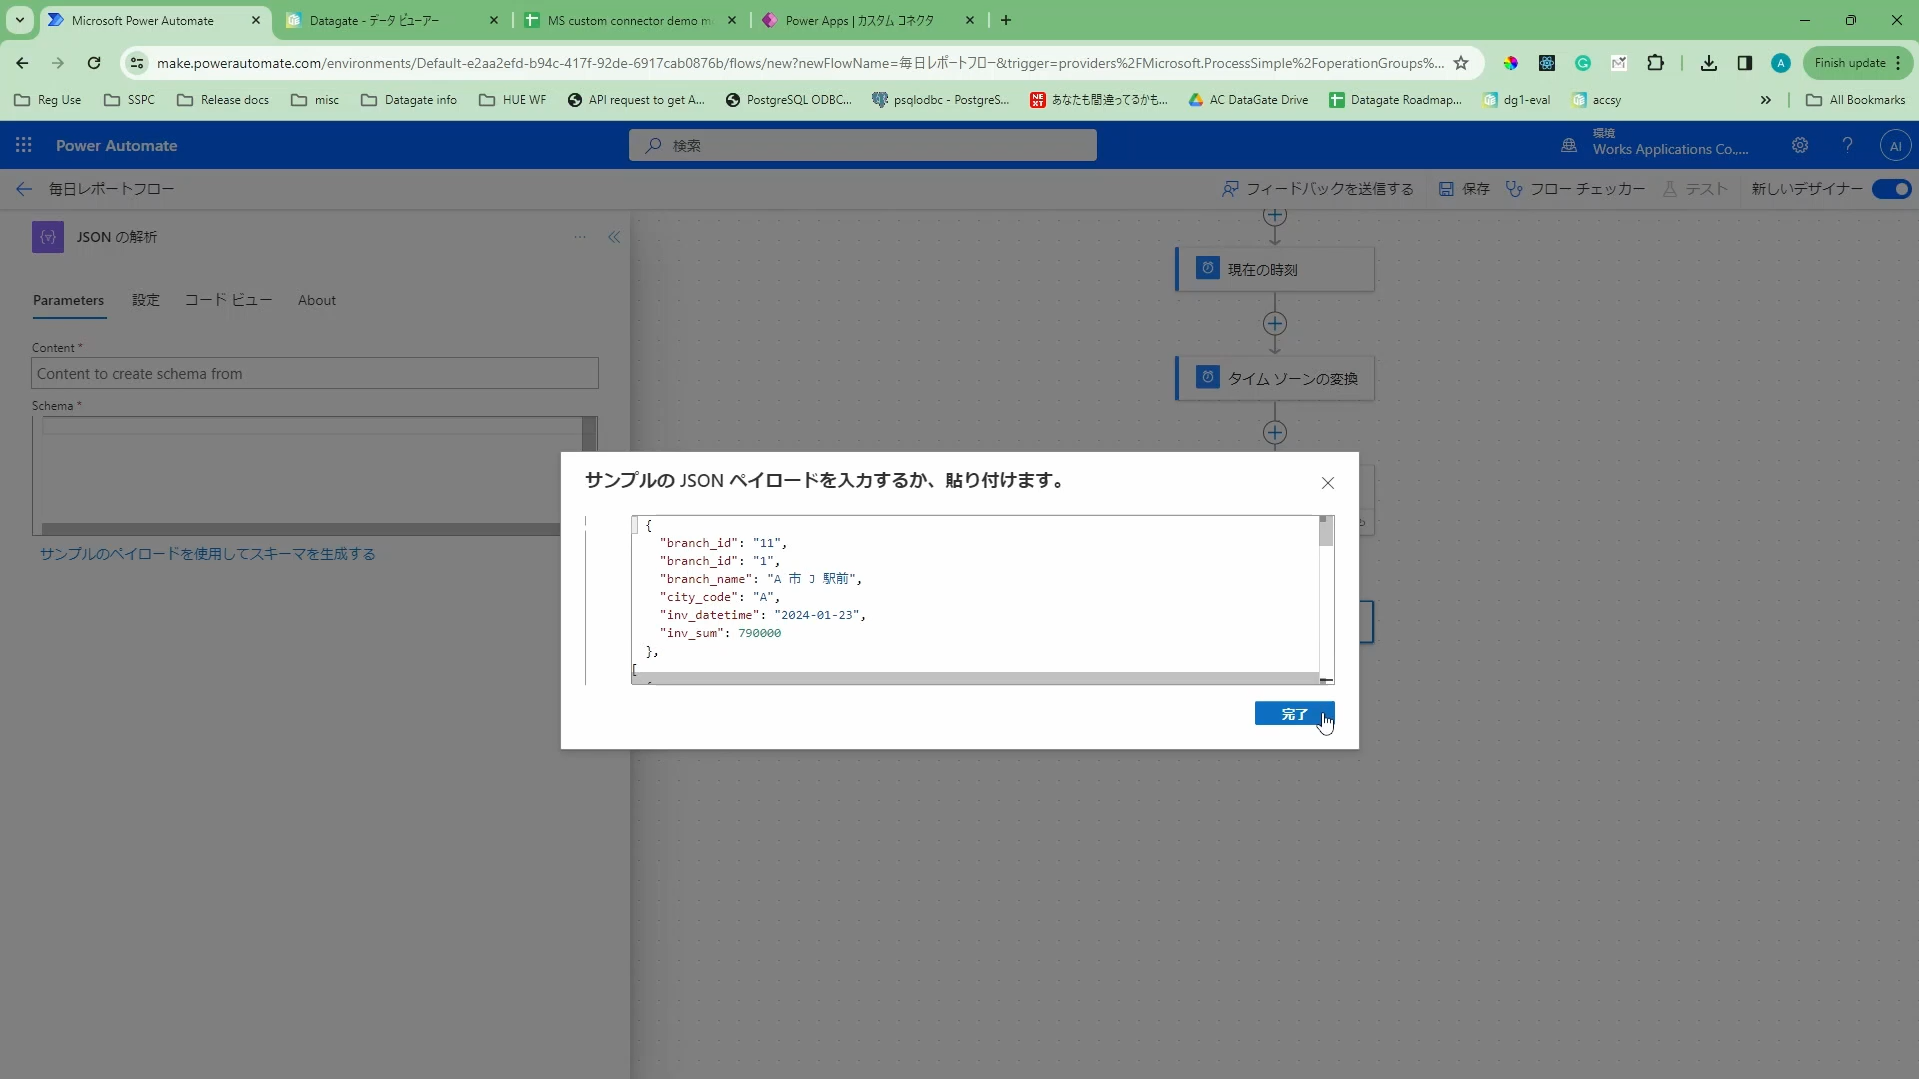Image resolution: width=1919 pixels, height=1079 pixels.
Task: Toggle the 新しいデザイナー switch
Action: click(1891, 189)
